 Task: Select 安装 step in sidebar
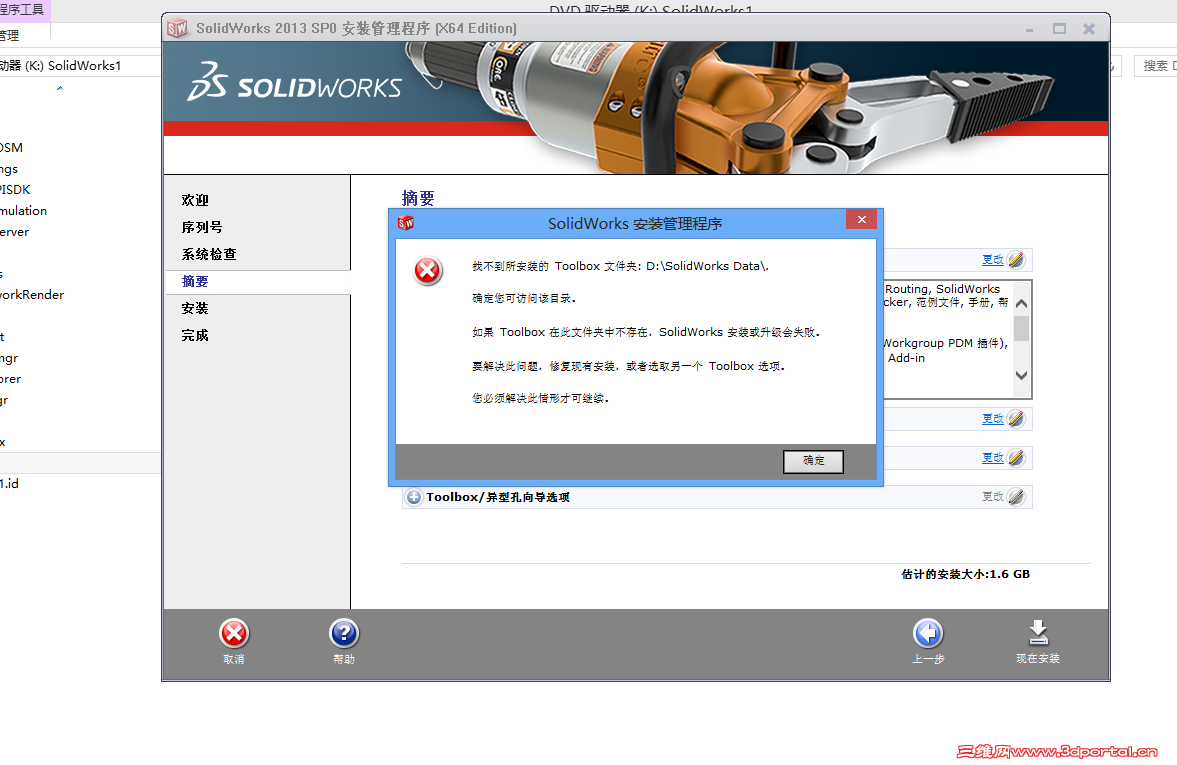pos(195,309)
